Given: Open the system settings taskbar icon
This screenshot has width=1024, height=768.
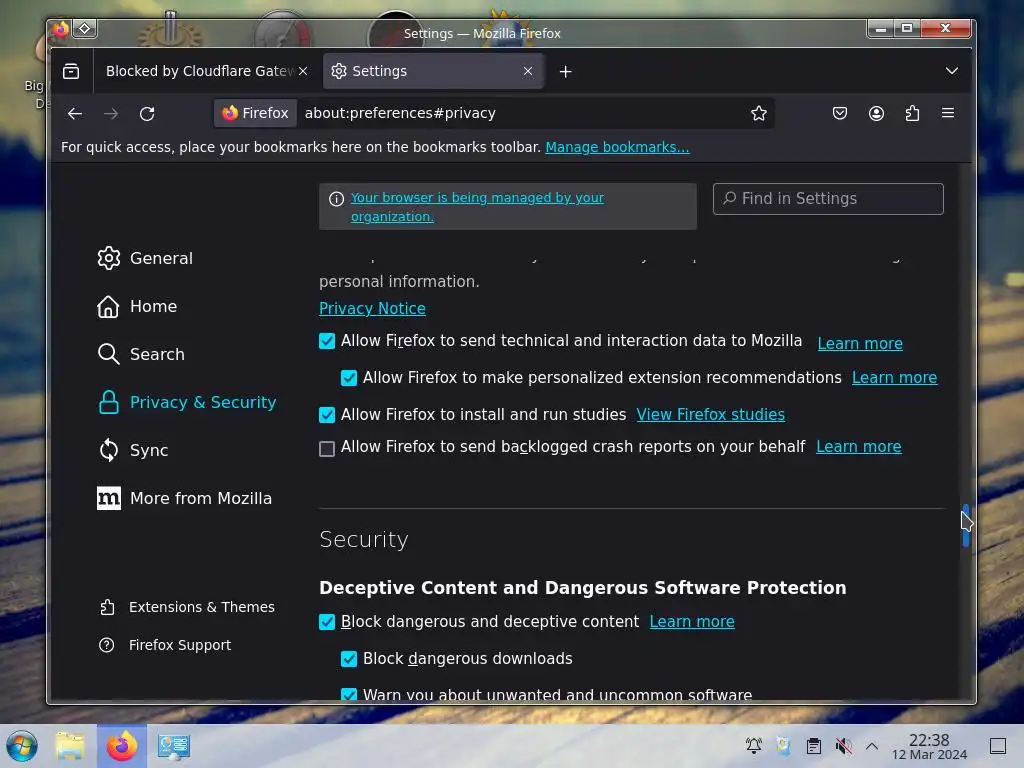Looking at the screenshot, I should [173, 746].
